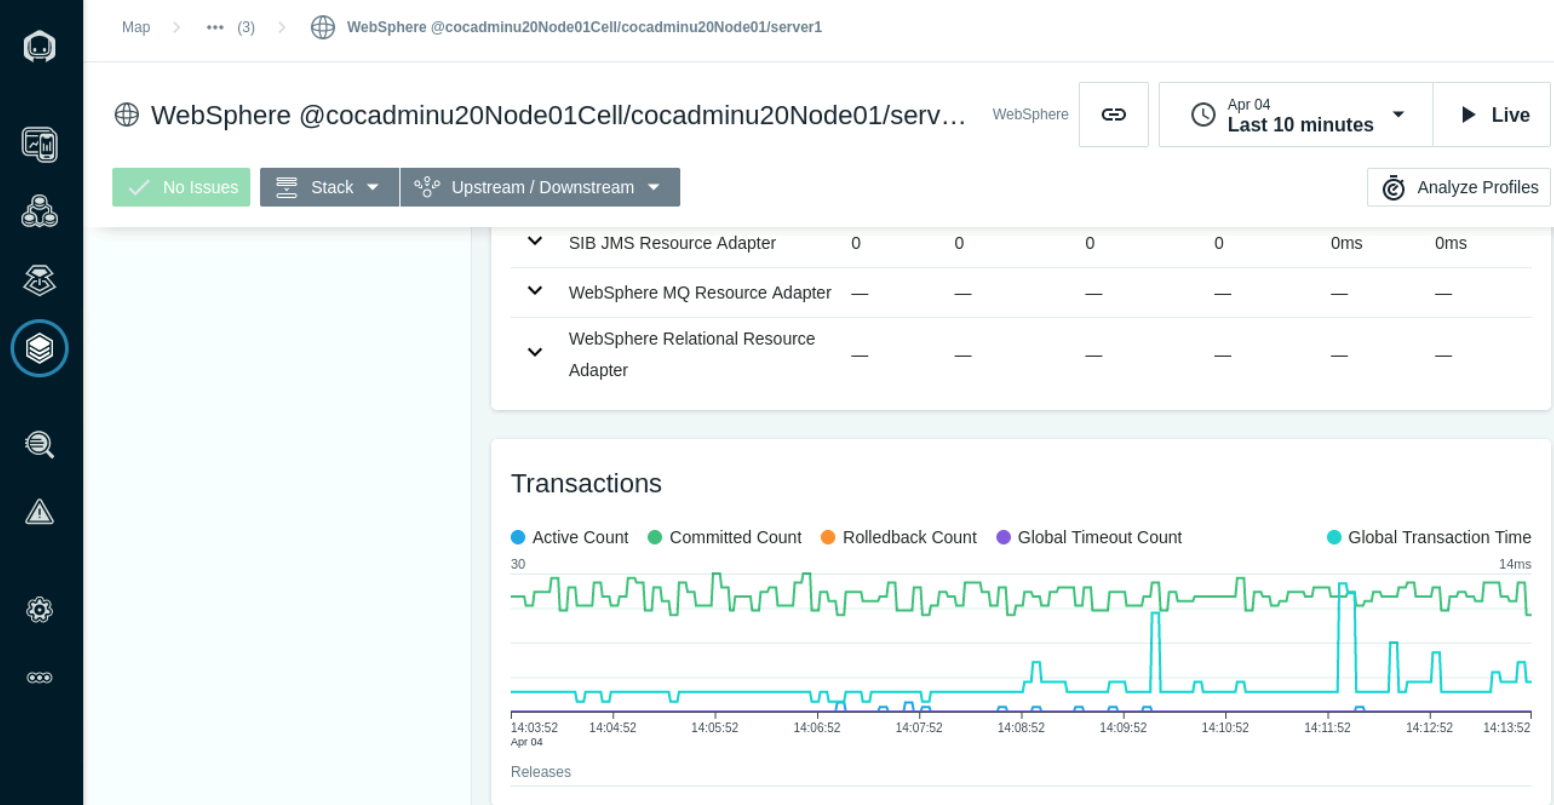Click the 14ms right axis label

1515,564
